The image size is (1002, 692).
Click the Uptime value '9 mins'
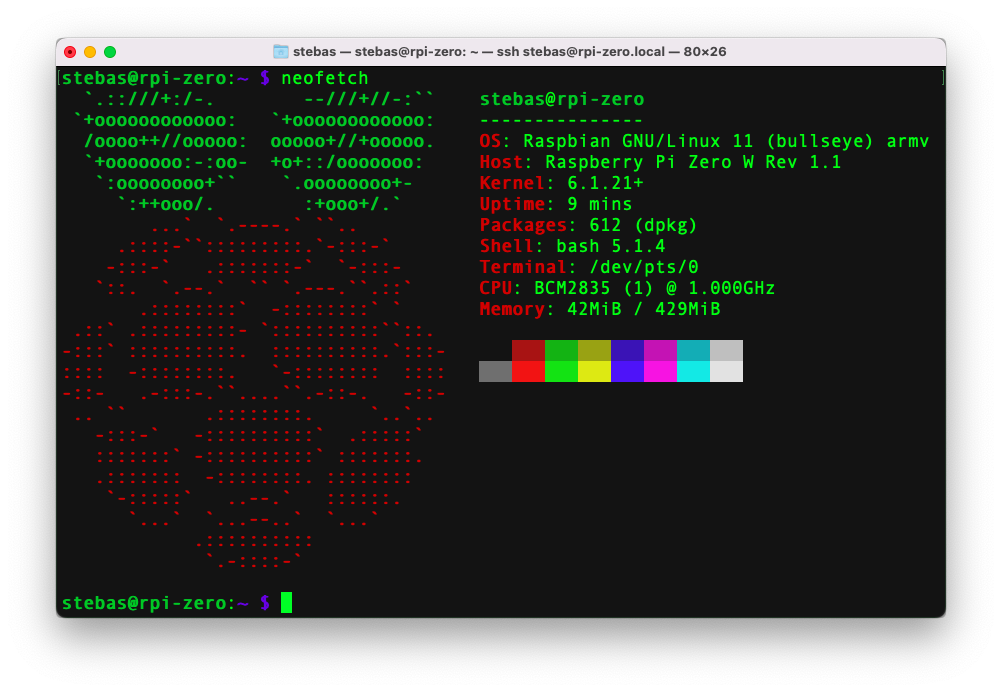pyautogui.click(x=599, y=204)
